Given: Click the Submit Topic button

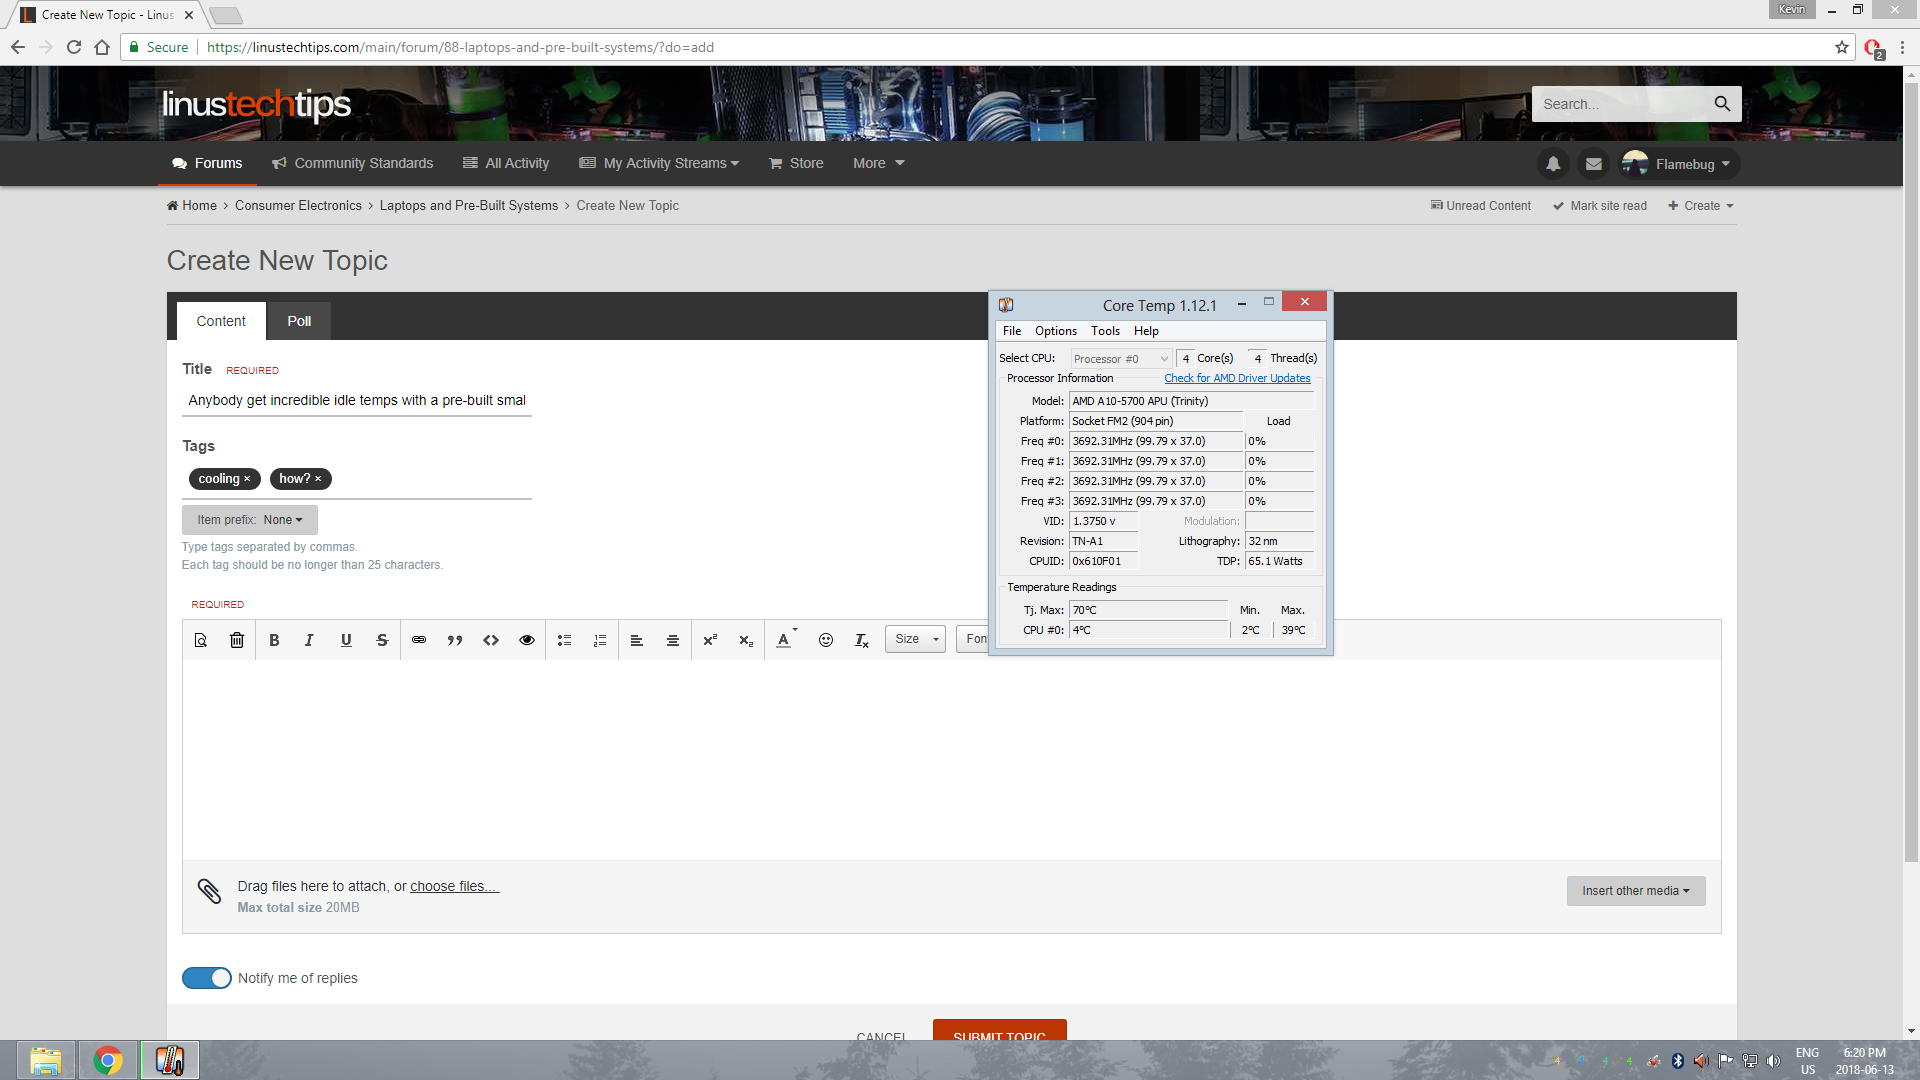Looking at the screenshot, I should click(1000, 1030).
